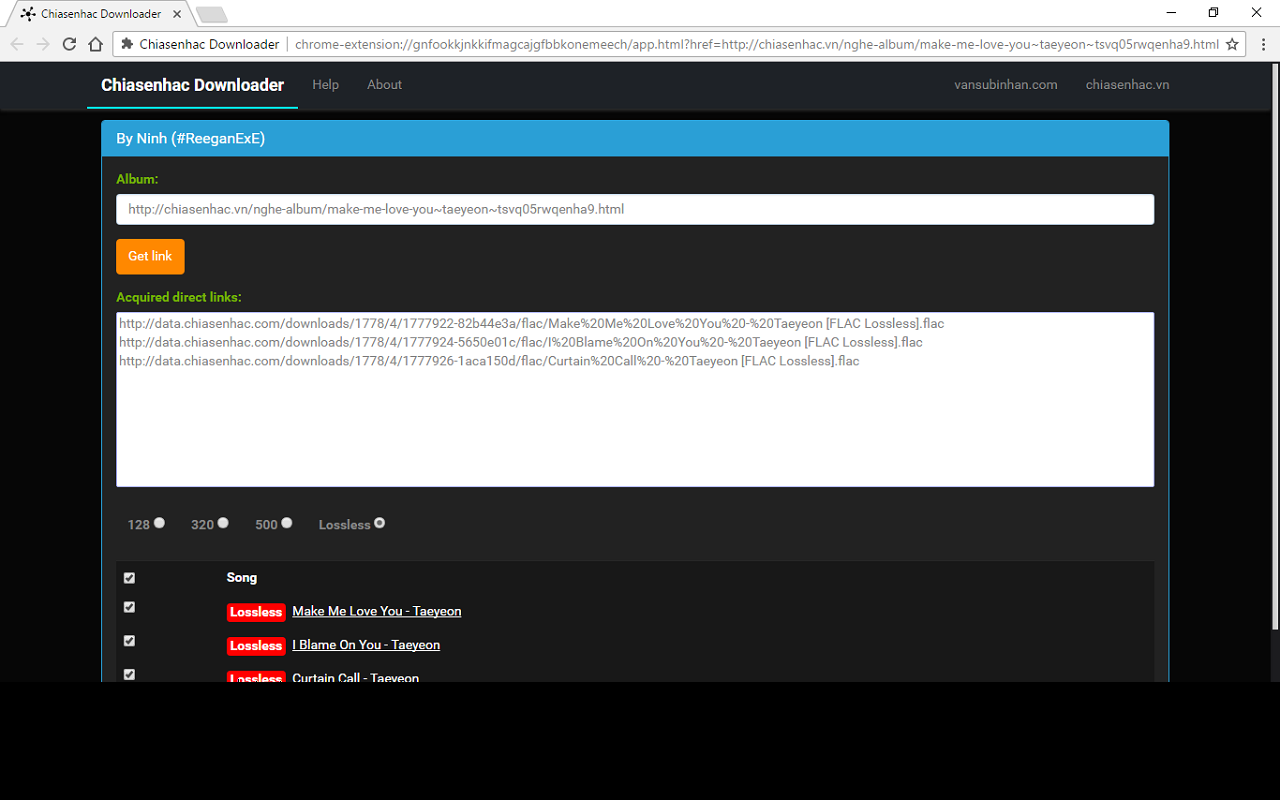Open Make Me Love You - Taeyeon link
This screenshot has width=1280, height=800.
(377, 611)
